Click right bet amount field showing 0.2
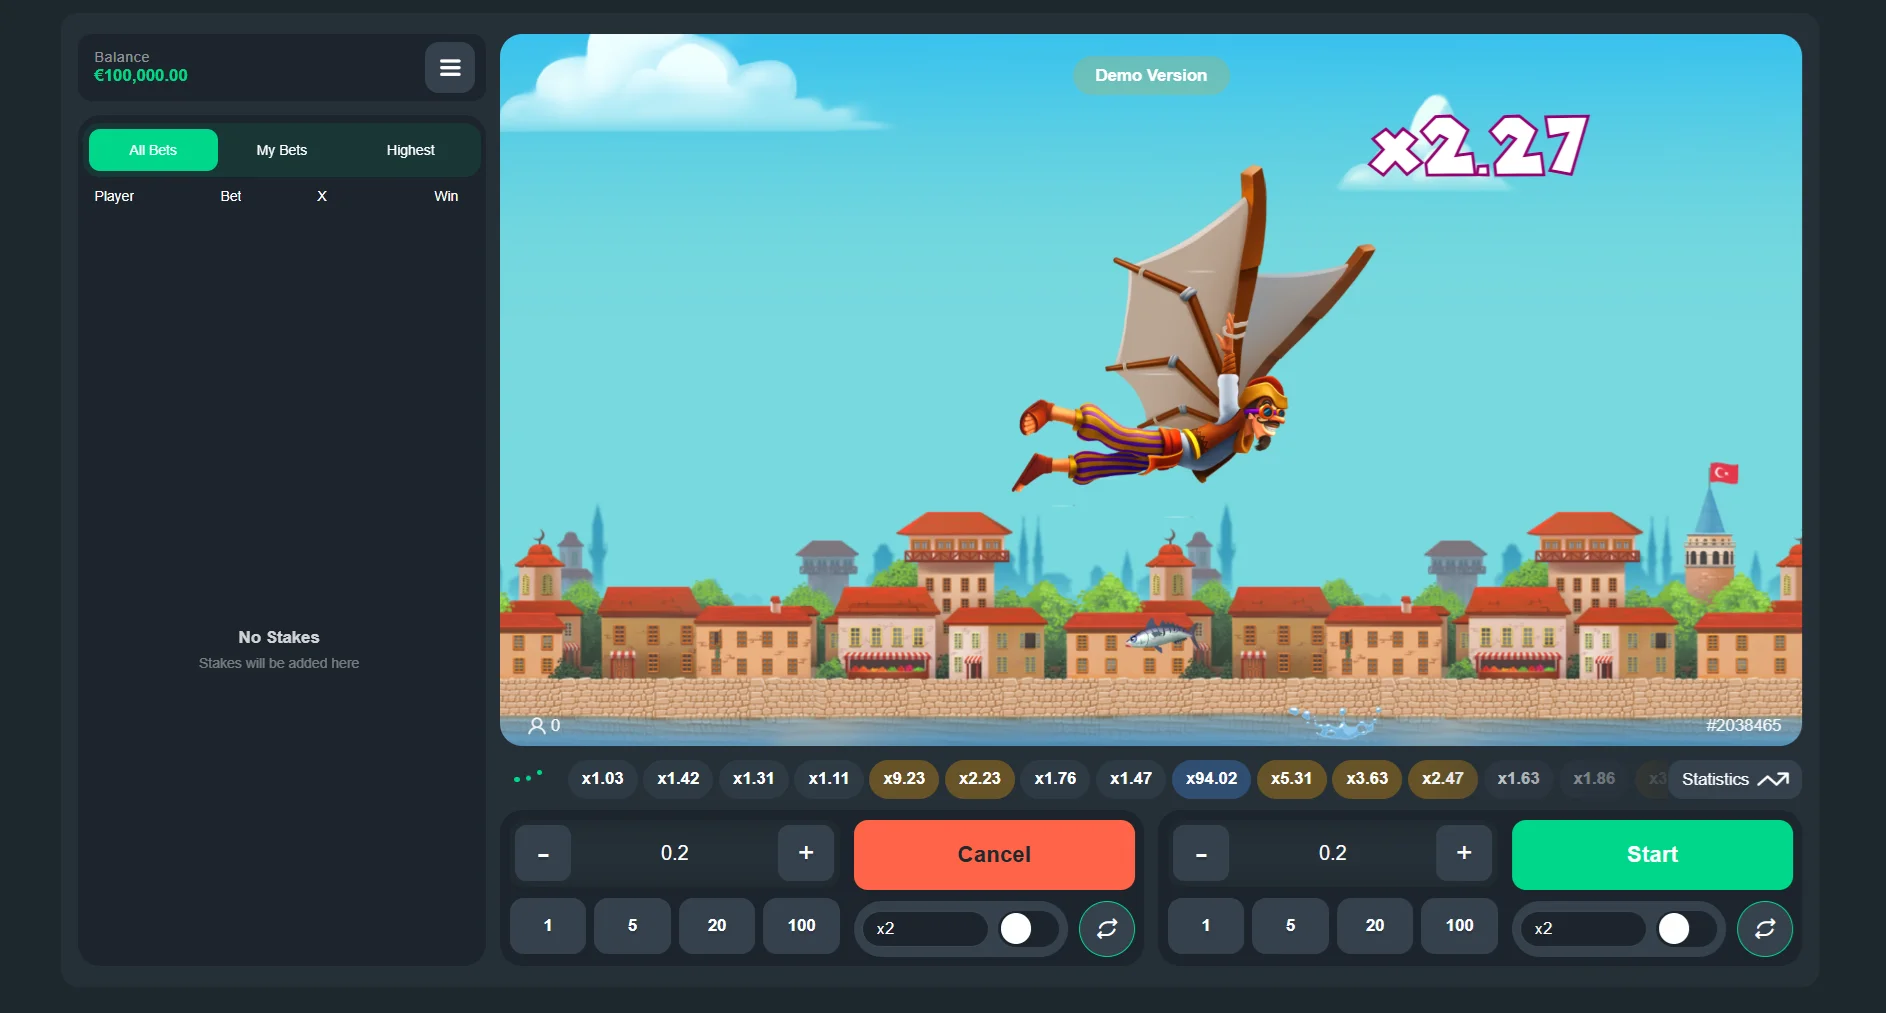This screenshot has height=1013, width=1886. 1333,853
